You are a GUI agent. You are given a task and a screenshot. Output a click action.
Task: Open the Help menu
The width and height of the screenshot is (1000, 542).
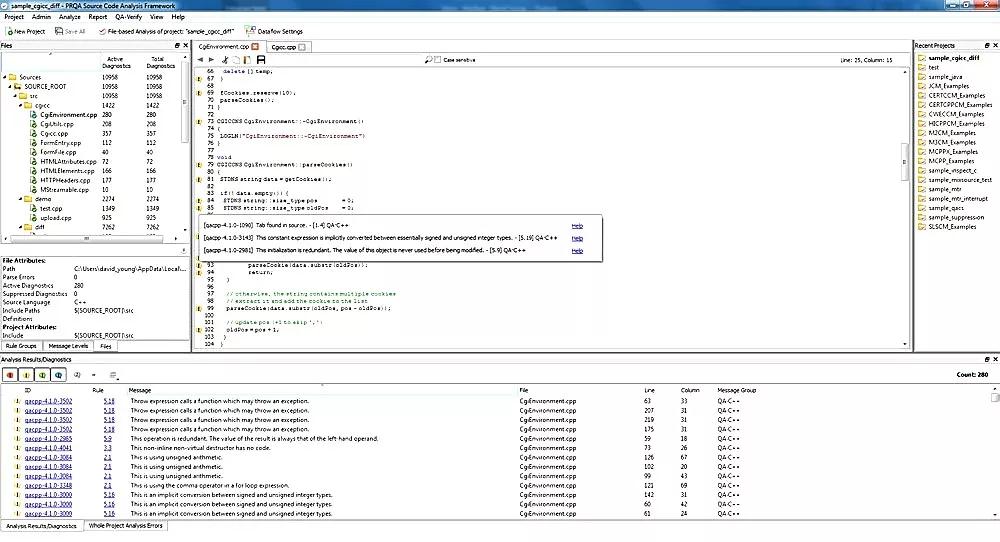(x=178, y=17)
